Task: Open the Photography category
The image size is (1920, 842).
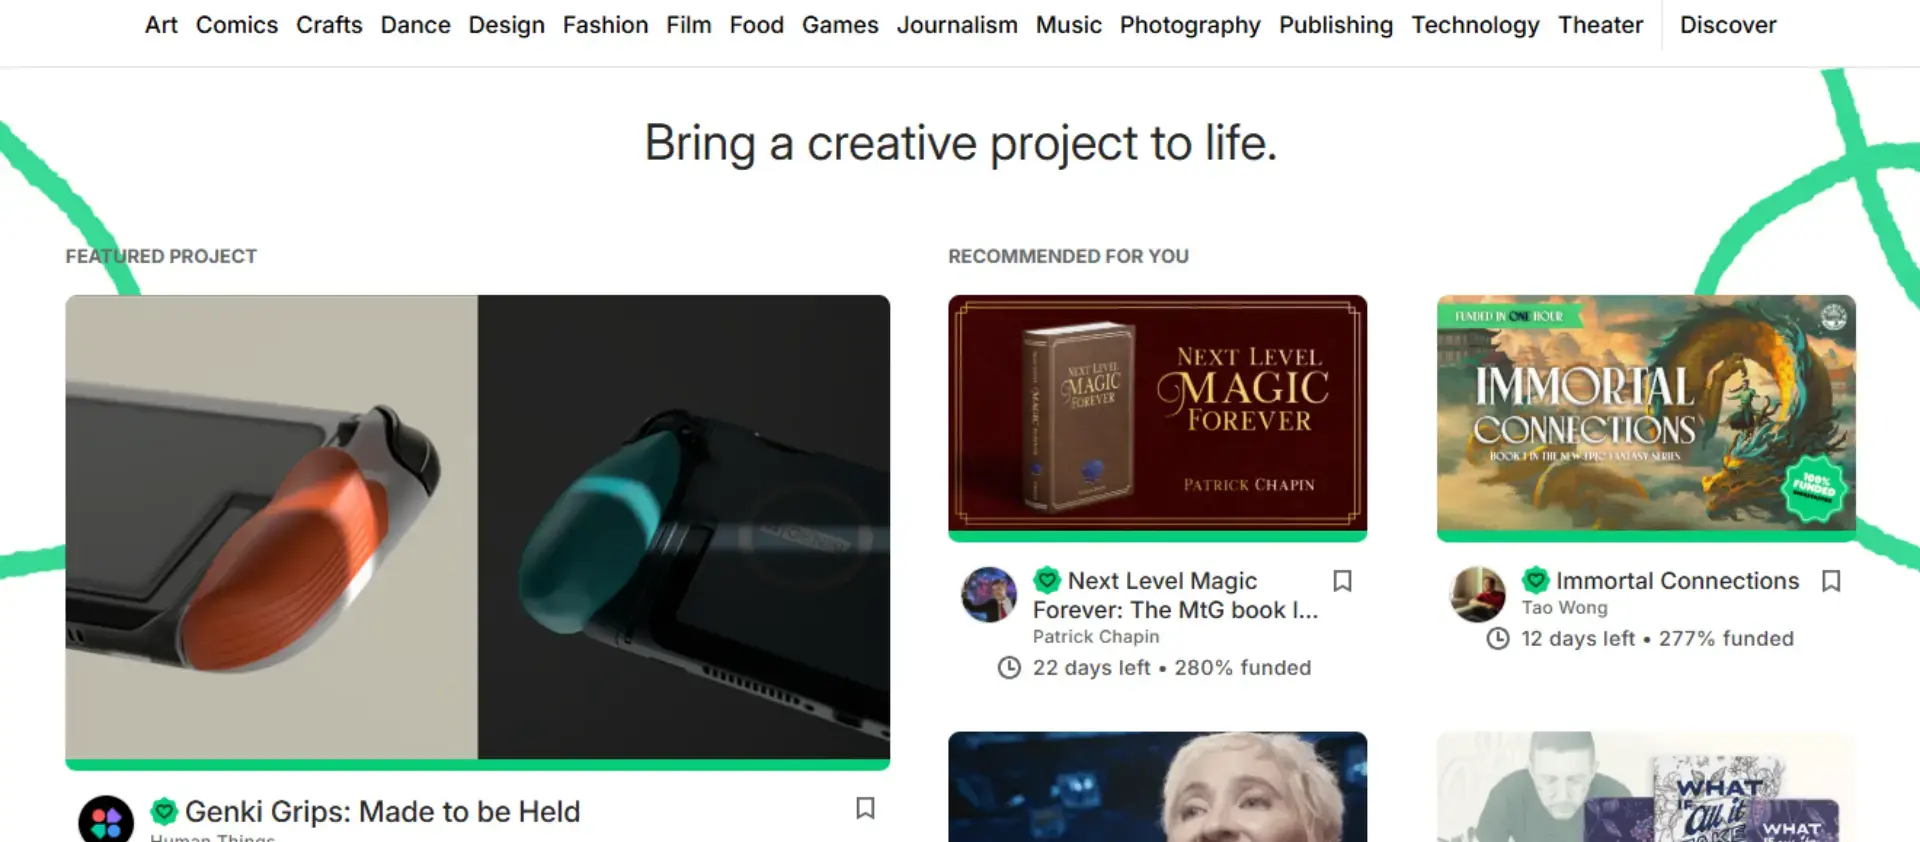Action: click(1190, 25)
